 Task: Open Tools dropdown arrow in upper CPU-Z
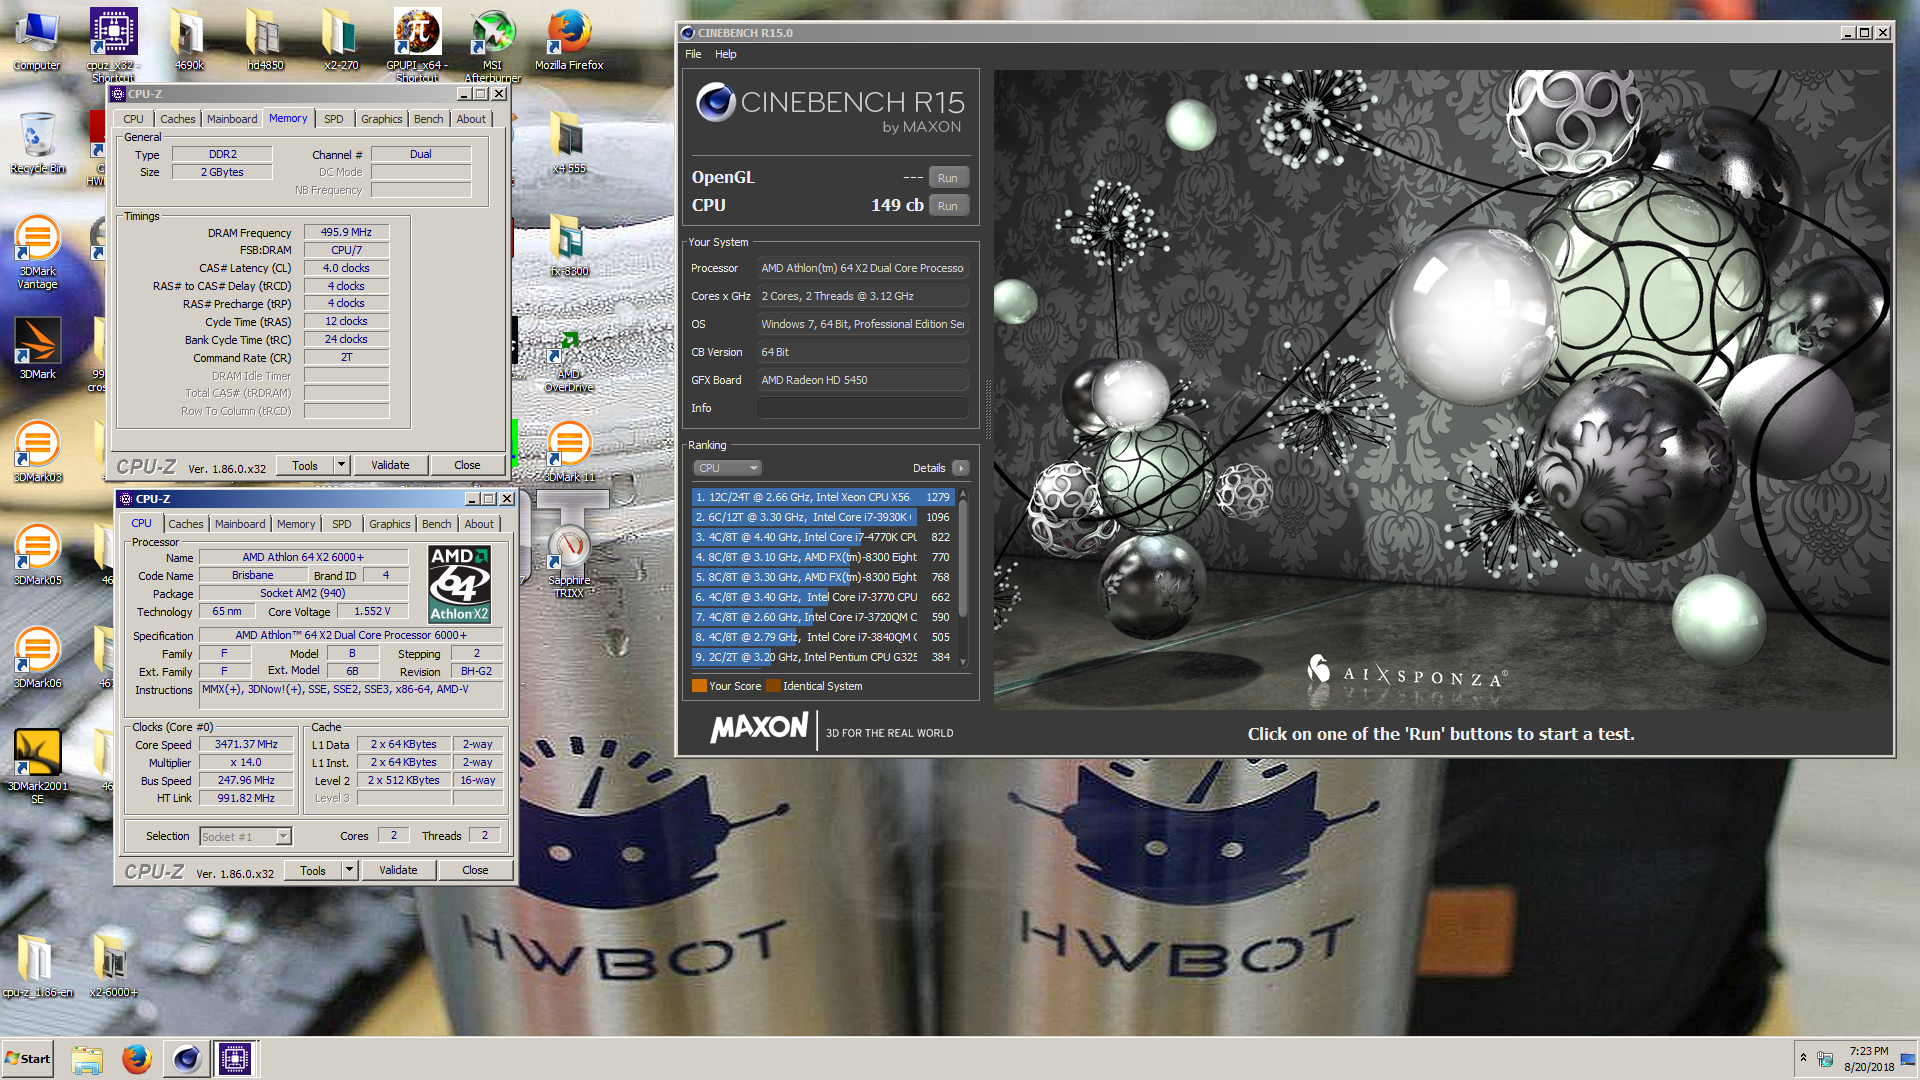(x=341, y=465)
